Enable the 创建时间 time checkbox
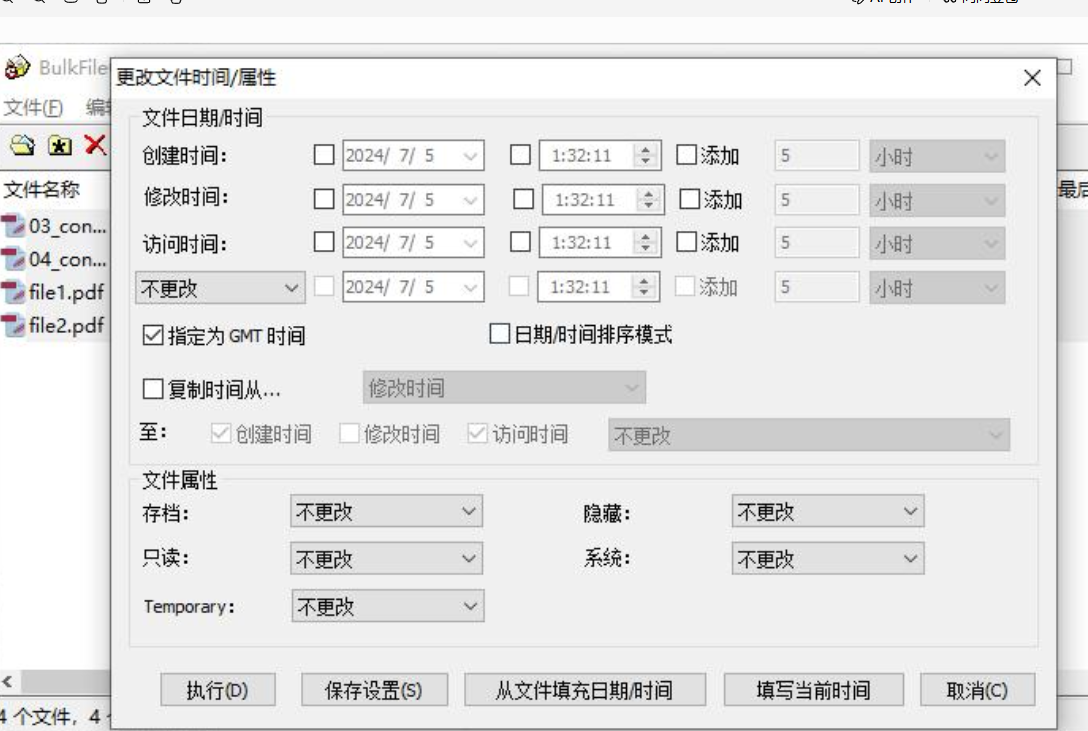This screenshot has height=731, width=1088. pyautogui.click(x=520, y=155)
